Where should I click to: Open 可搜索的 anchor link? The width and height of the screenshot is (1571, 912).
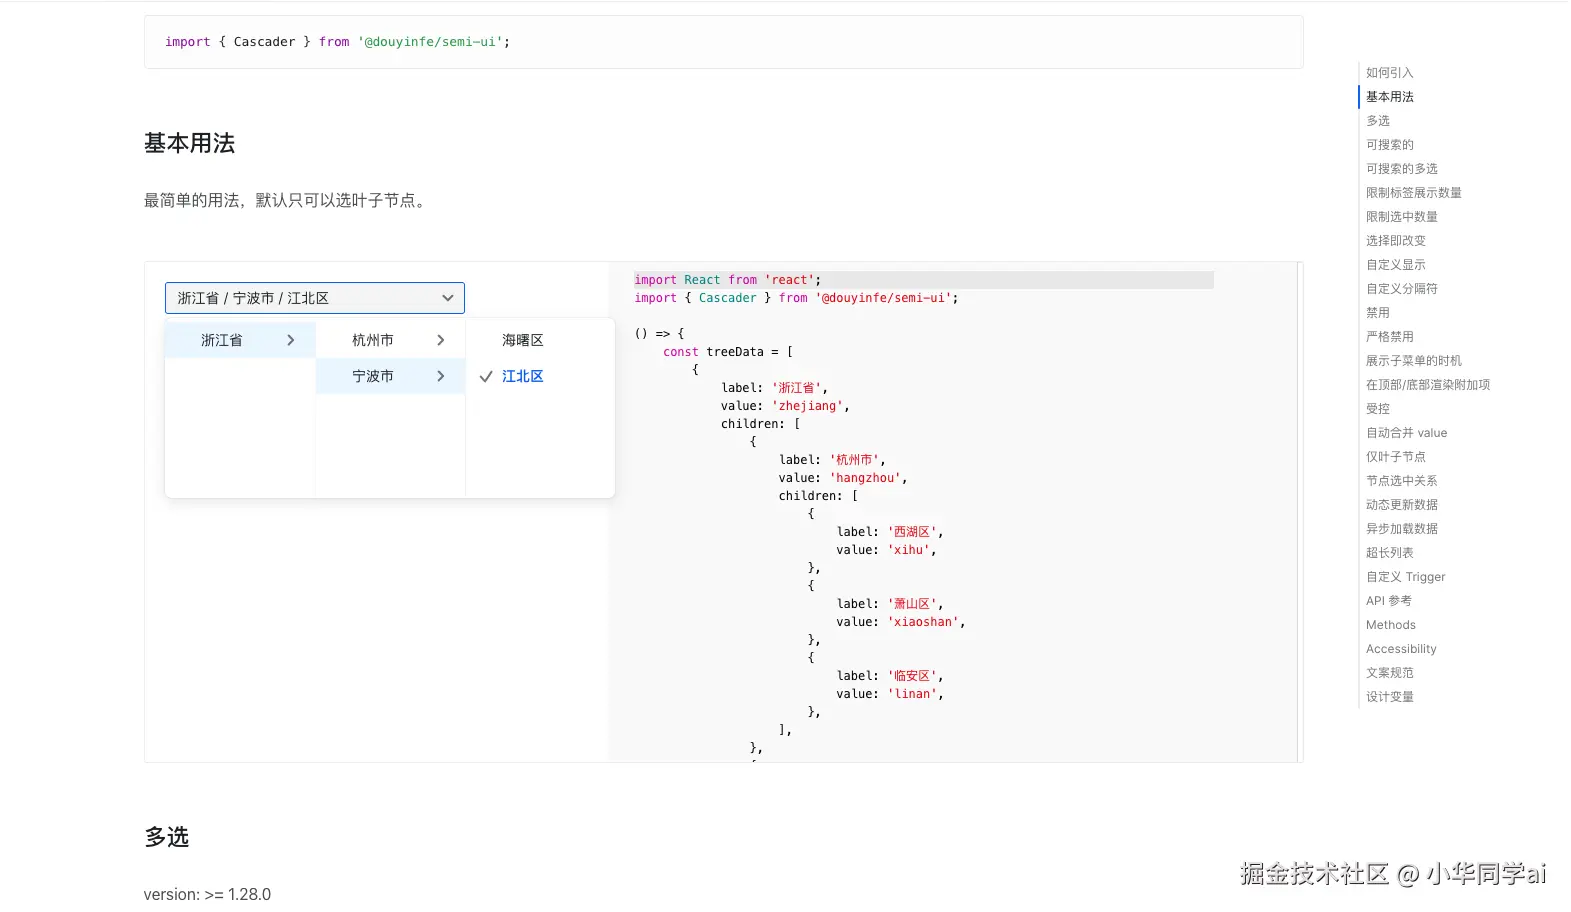pyautogui.click(x=1390, y=145)
